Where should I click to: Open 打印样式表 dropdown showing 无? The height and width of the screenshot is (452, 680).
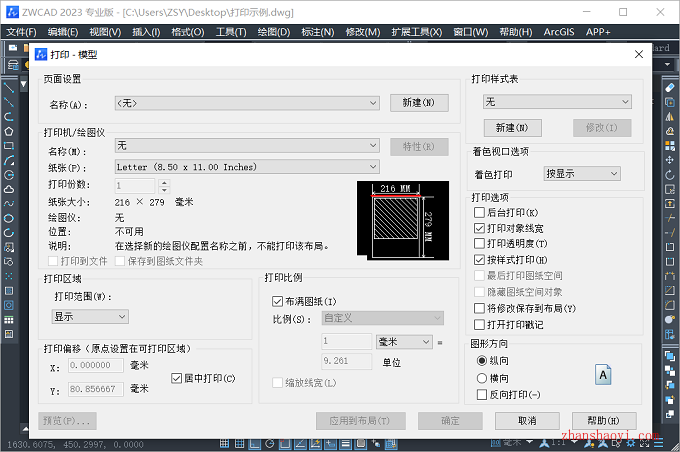point(557,102)
